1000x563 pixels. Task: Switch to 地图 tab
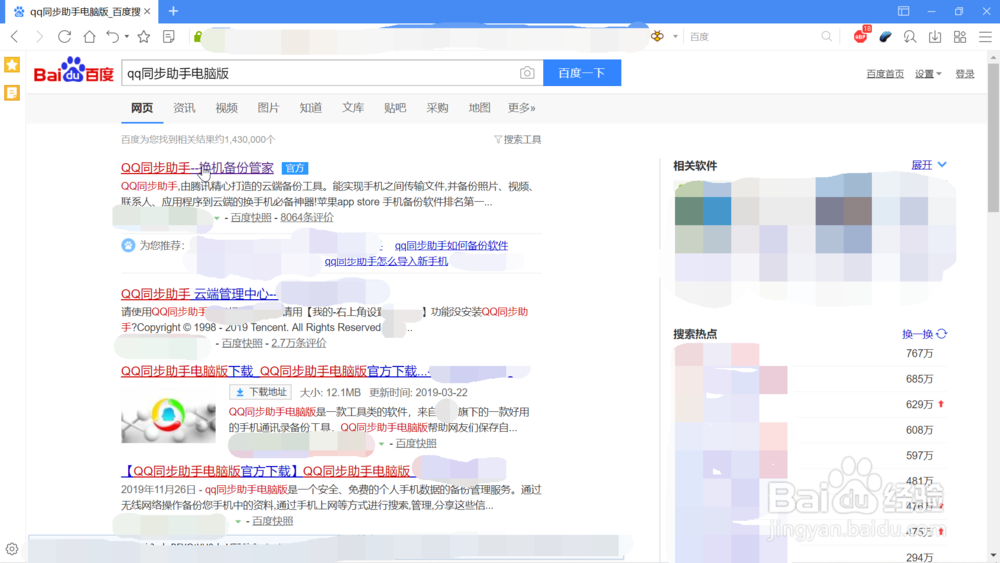[479, 108]
